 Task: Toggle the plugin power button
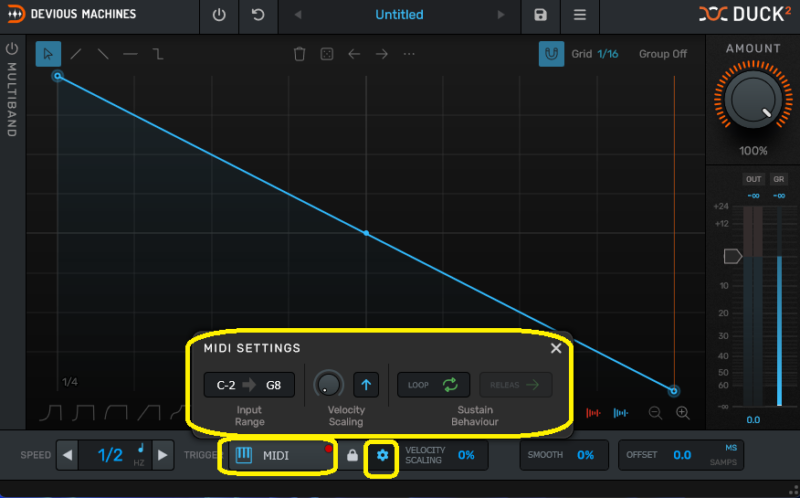[x=219, y=15]
